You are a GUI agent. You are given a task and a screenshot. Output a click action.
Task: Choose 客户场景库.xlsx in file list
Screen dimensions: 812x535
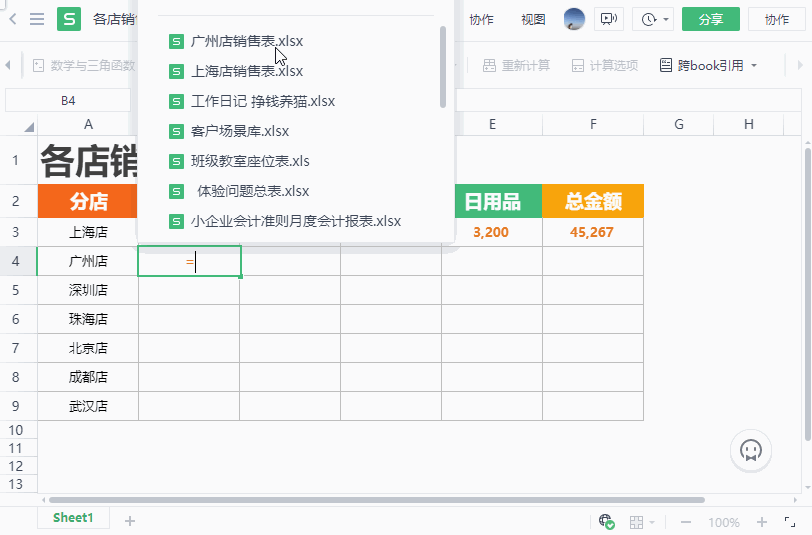pyautogui.click(x=239, y=131)
